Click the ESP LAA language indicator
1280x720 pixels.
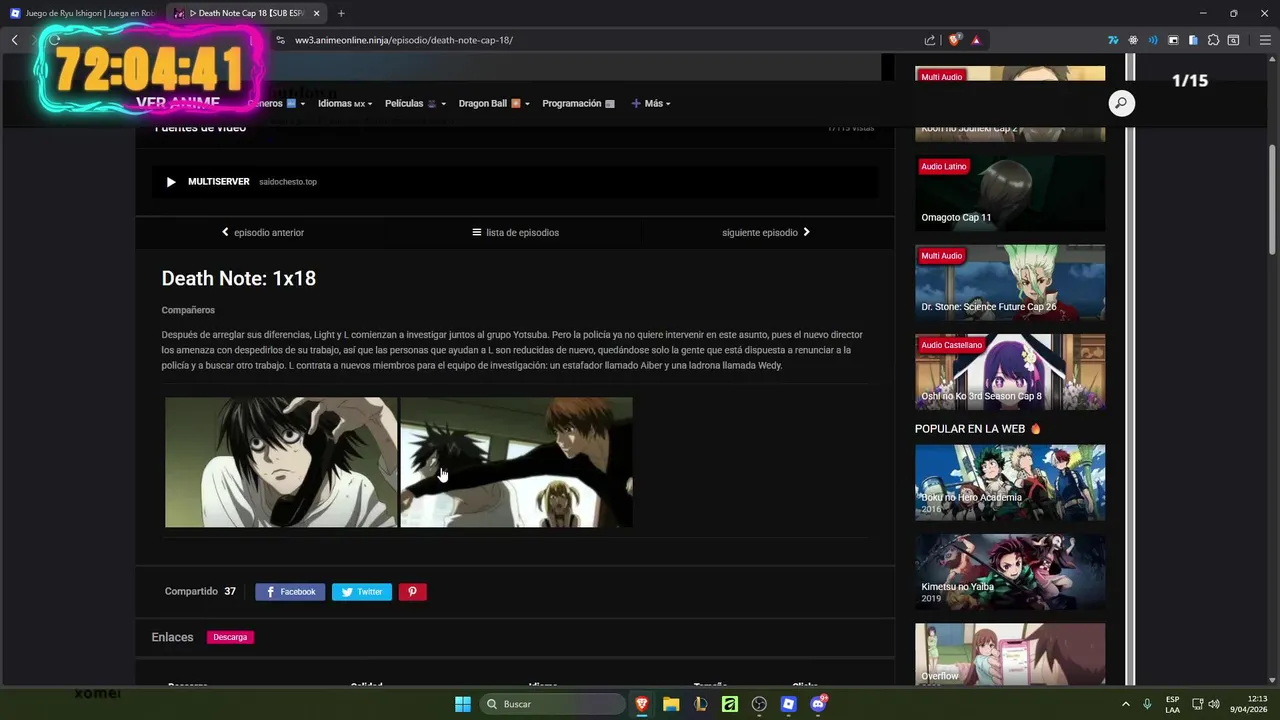(1173, 704)
